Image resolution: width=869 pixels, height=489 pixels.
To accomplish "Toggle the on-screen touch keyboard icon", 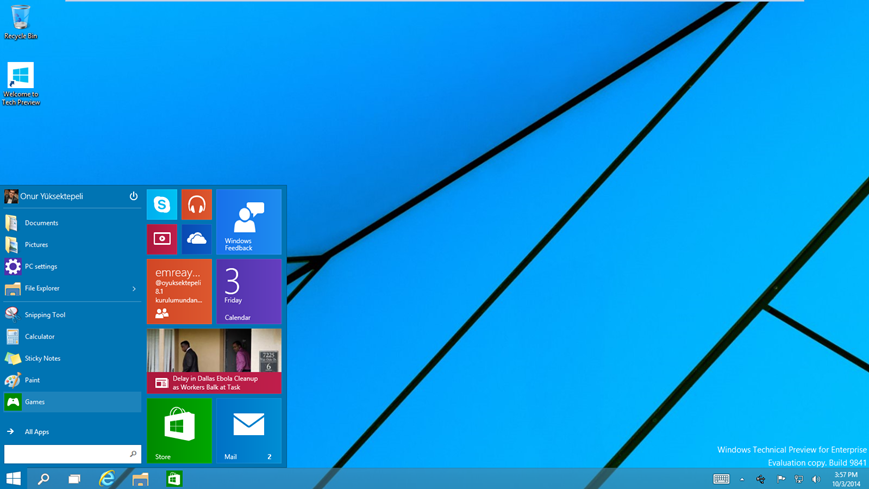I will coord(721,479).
